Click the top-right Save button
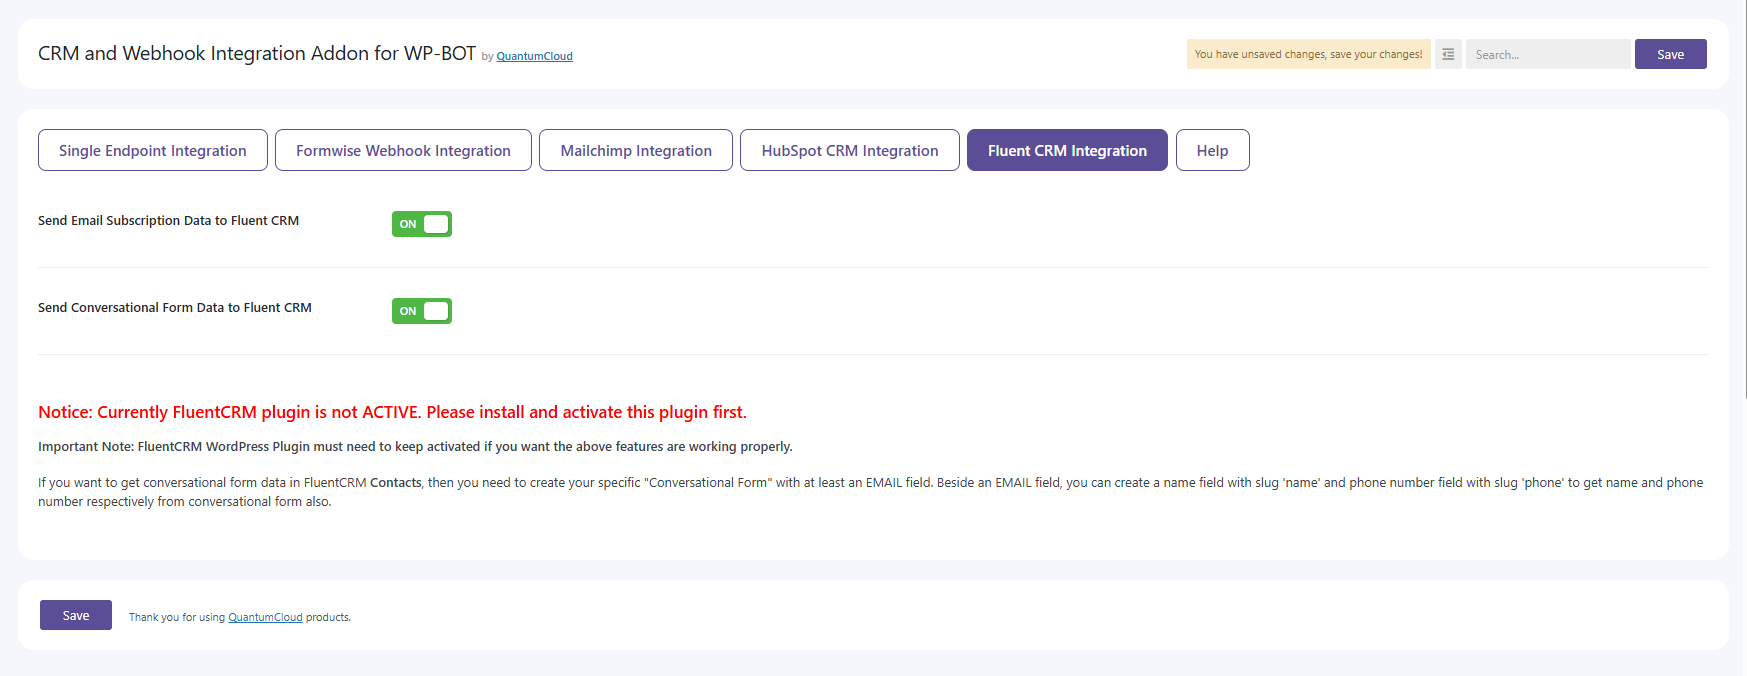Screen dimensions: 1747x676 point(1670,54)
